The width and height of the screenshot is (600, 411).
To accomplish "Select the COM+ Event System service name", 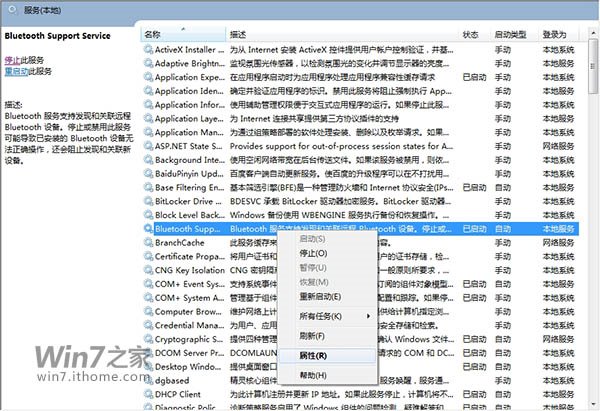I will (x=189, y=284).
